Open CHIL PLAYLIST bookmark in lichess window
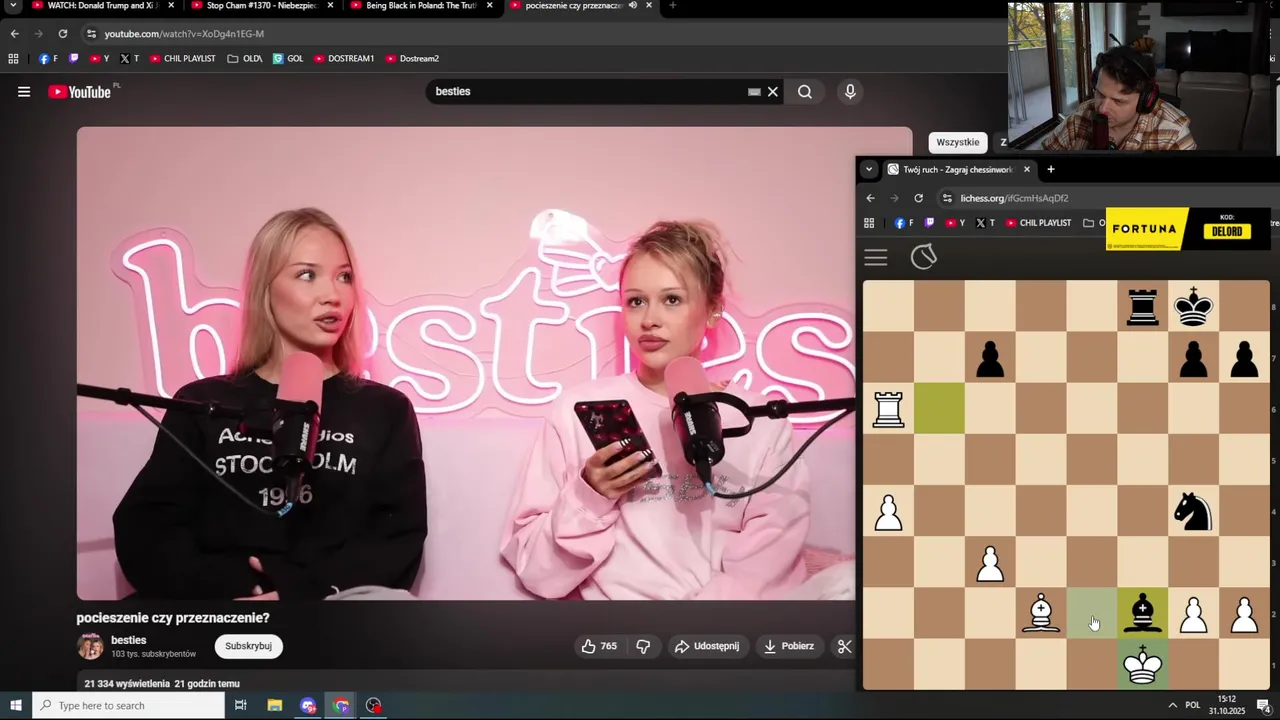Viewport: 1280px width, 720px height. click(1039, 223)
